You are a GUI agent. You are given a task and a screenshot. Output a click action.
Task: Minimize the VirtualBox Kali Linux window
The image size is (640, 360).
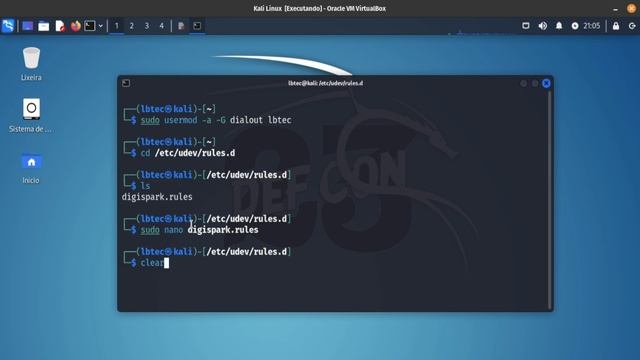click(616, 9)
